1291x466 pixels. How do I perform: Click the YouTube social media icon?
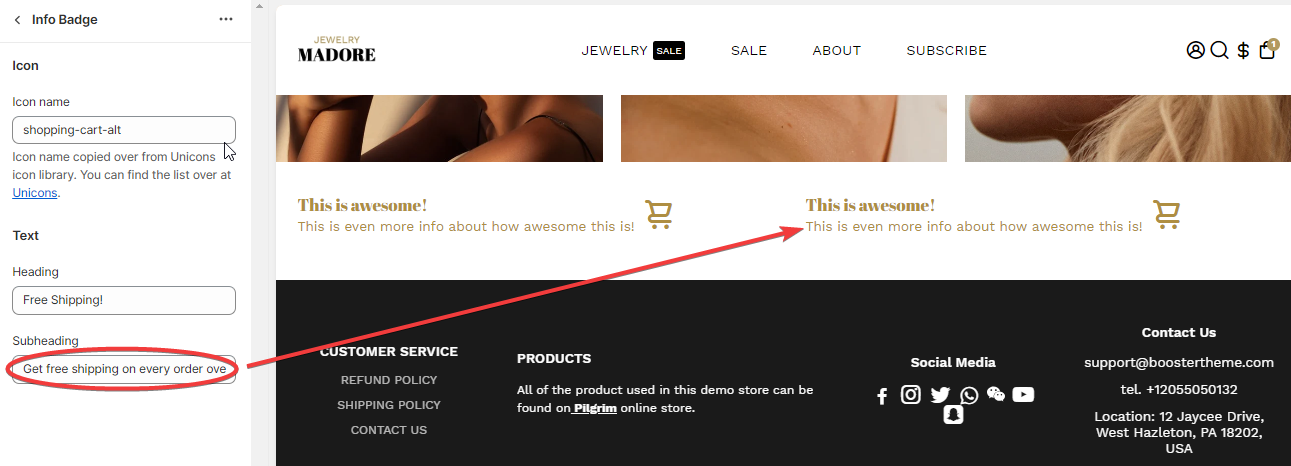click(x=1023, y=395)
